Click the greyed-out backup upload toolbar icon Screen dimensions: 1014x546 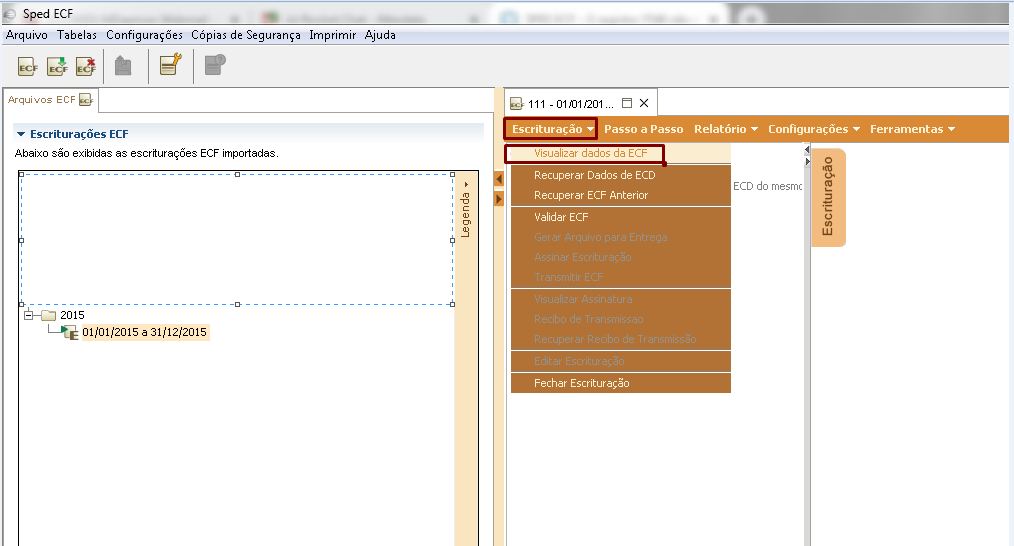(123, 65)
